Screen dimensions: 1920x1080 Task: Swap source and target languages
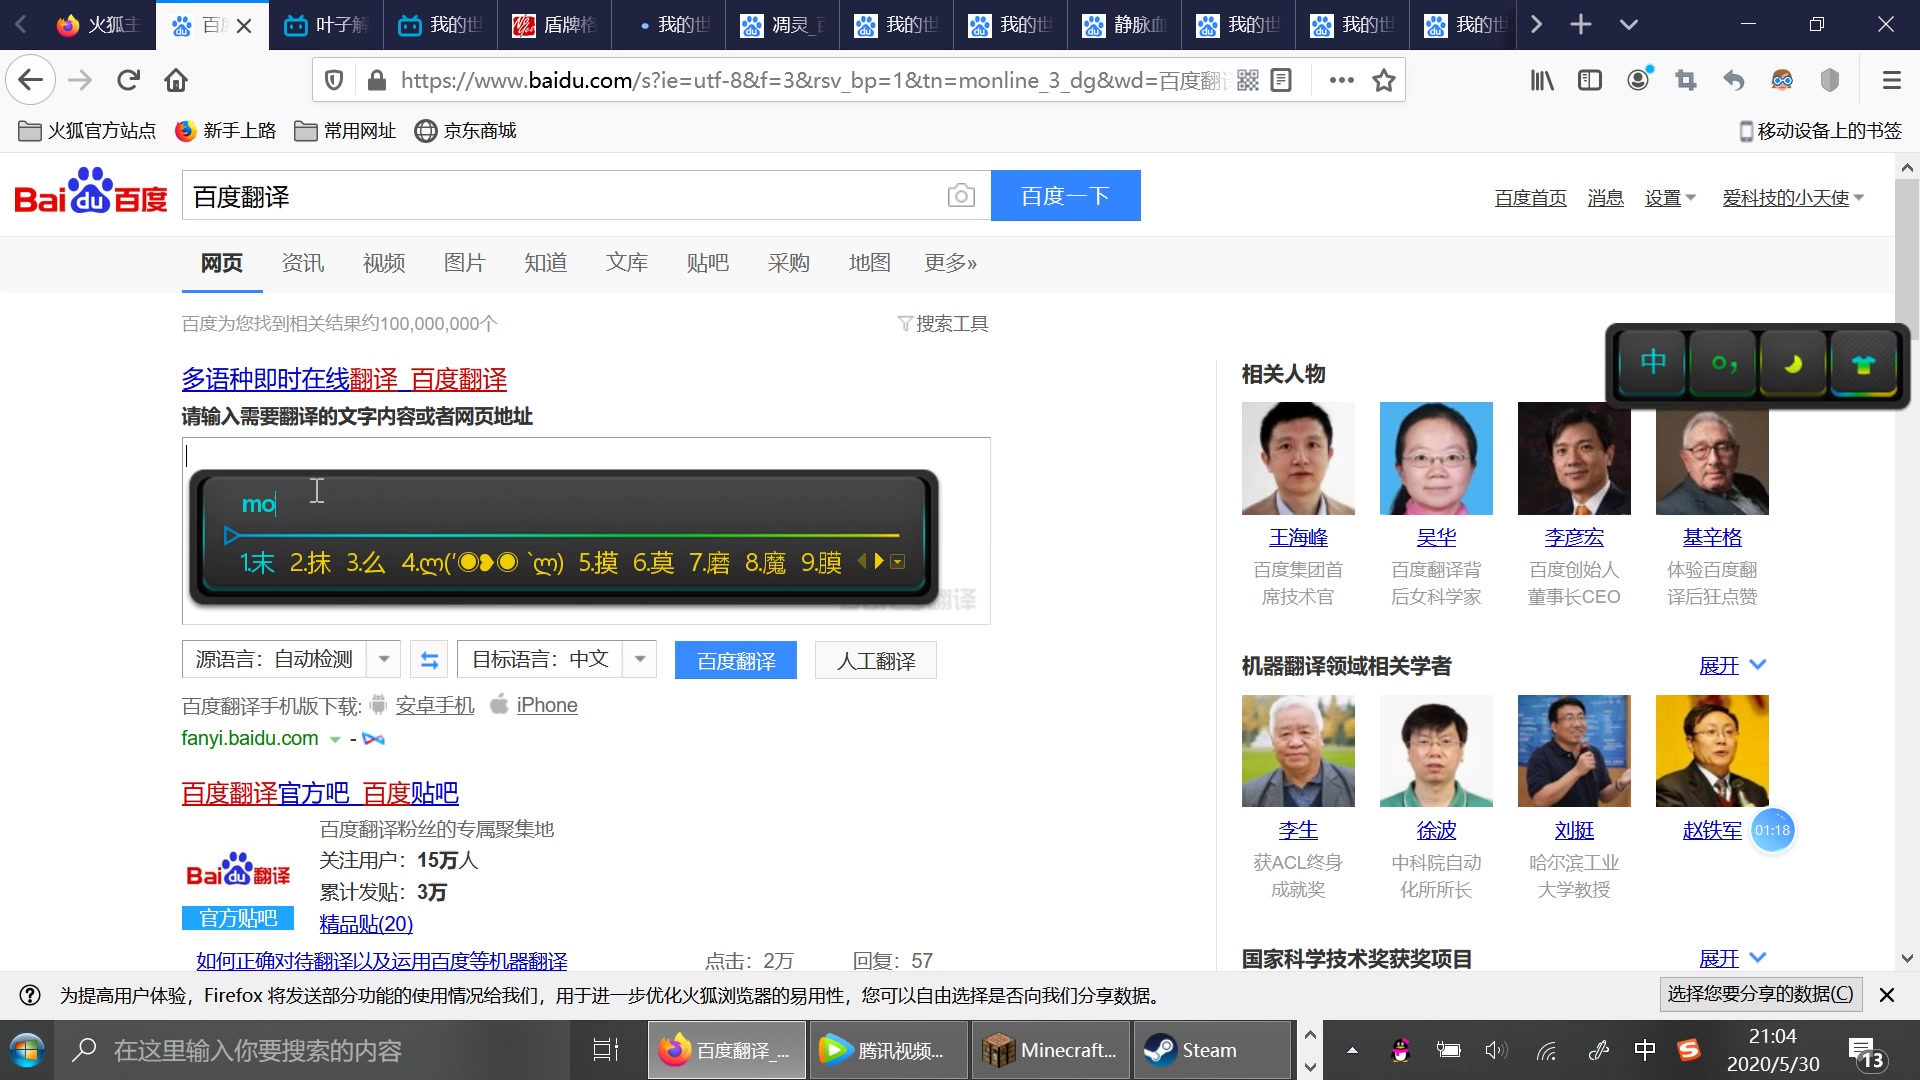(429, 660)
